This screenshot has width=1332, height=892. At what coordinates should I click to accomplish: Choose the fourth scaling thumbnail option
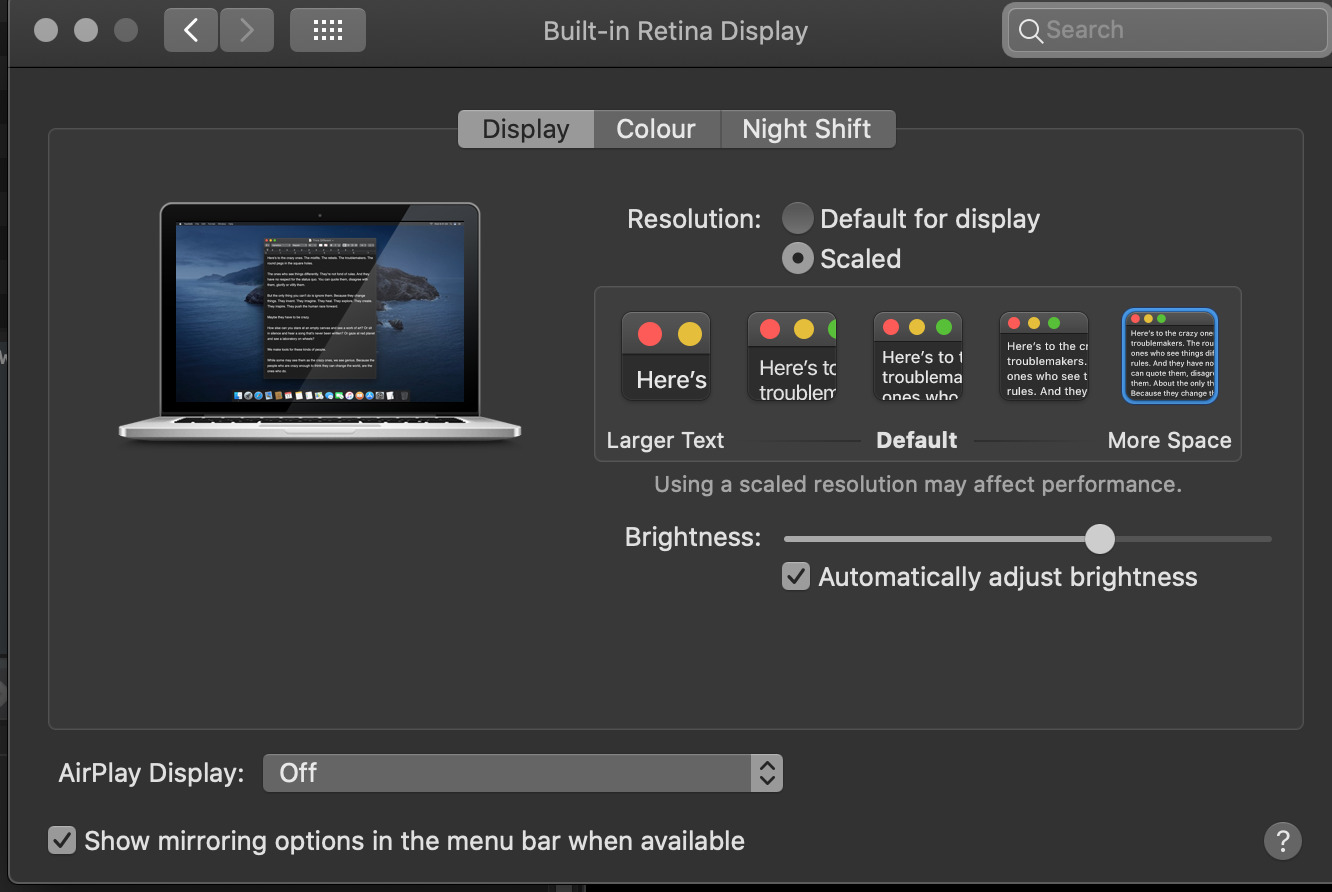pyautogui.click(x=1044, y=357)
